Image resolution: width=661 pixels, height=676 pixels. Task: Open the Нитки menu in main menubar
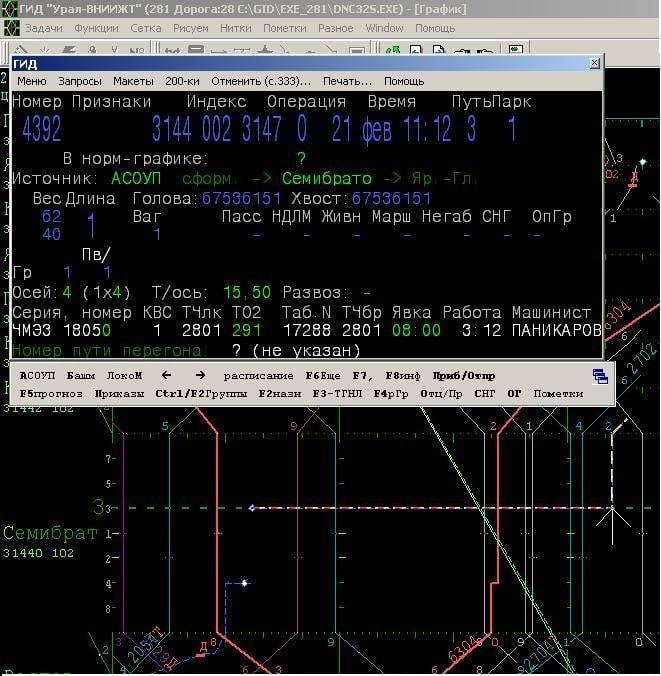click(x=236, y=28)
